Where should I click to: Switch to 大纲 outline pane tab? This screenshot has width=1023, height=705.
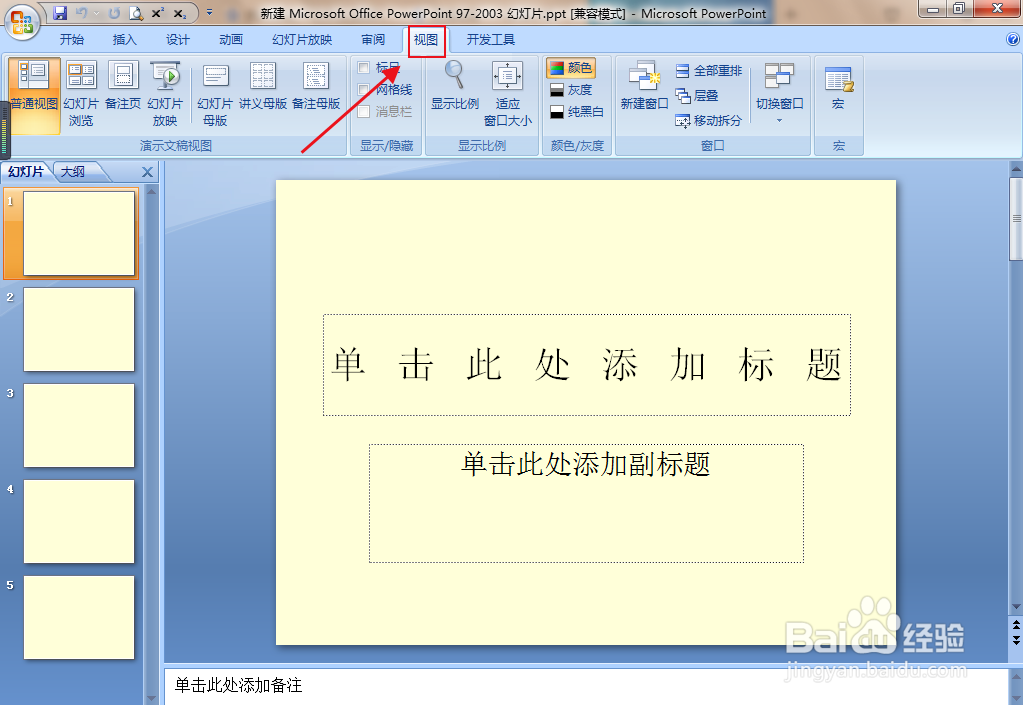click(73, 172)
